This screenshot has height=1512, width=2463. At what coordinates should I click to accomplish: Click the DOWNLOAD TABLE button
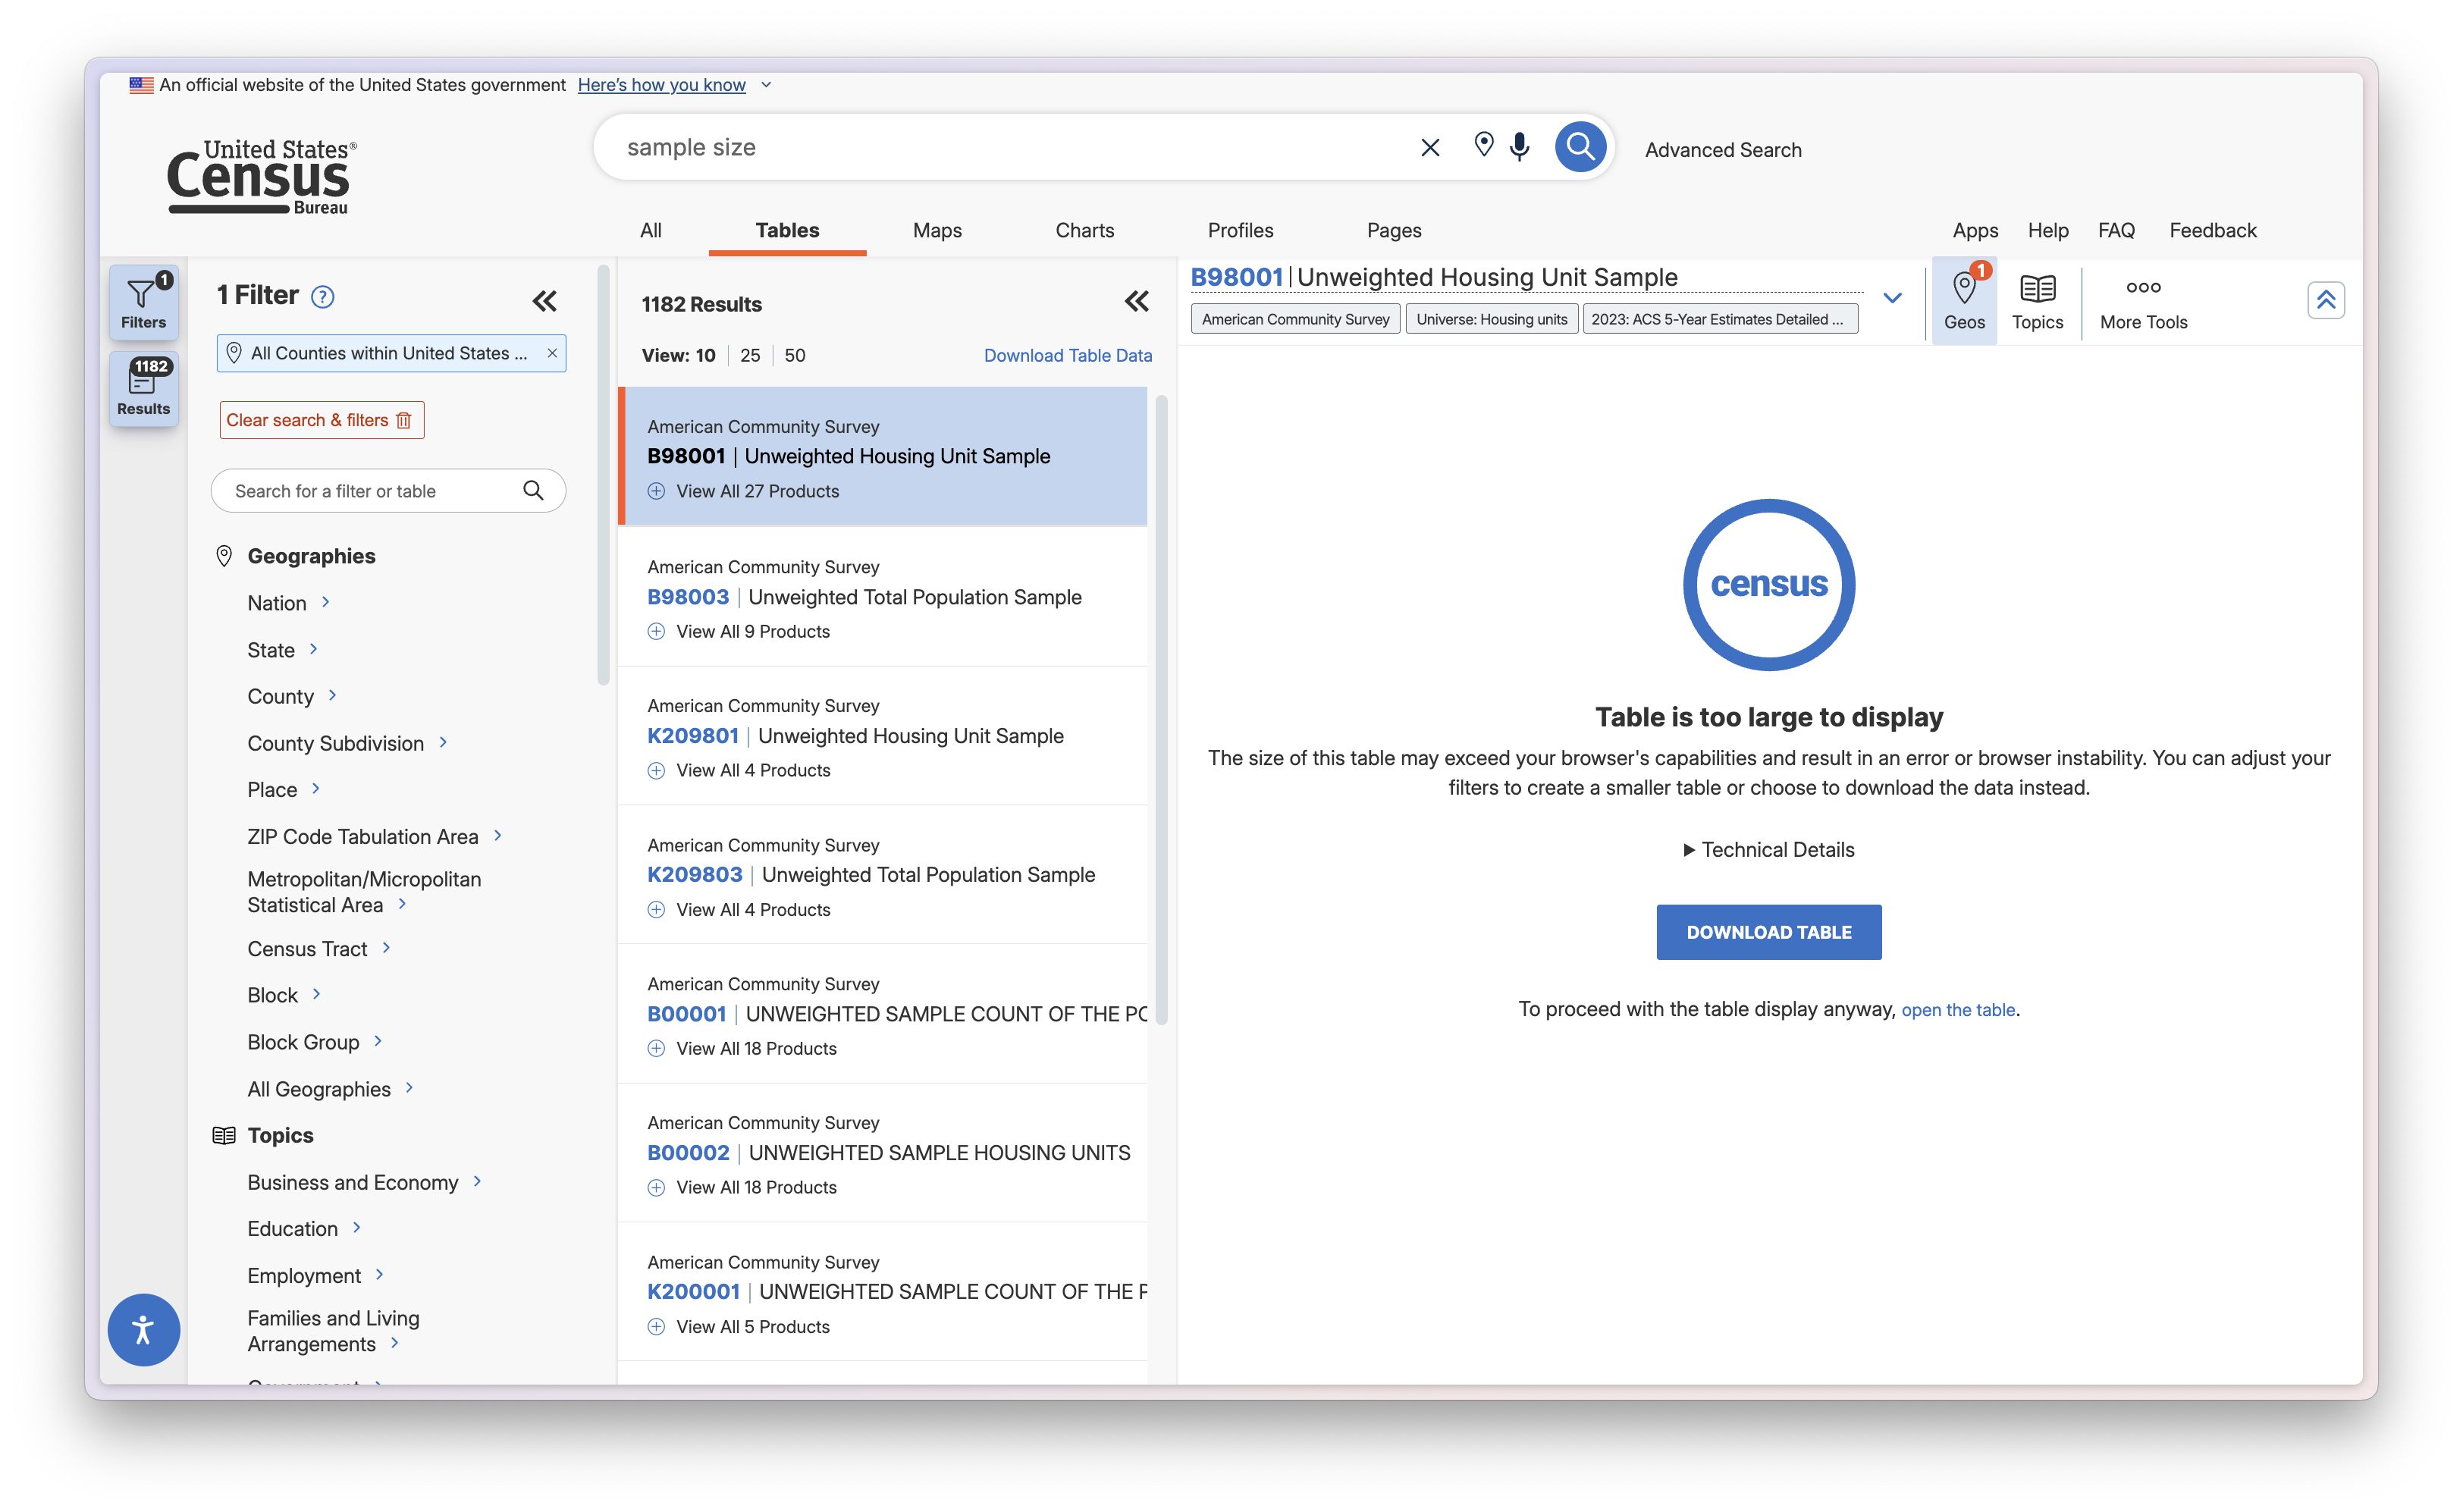pyautogui.click(x=1768, y=932)
